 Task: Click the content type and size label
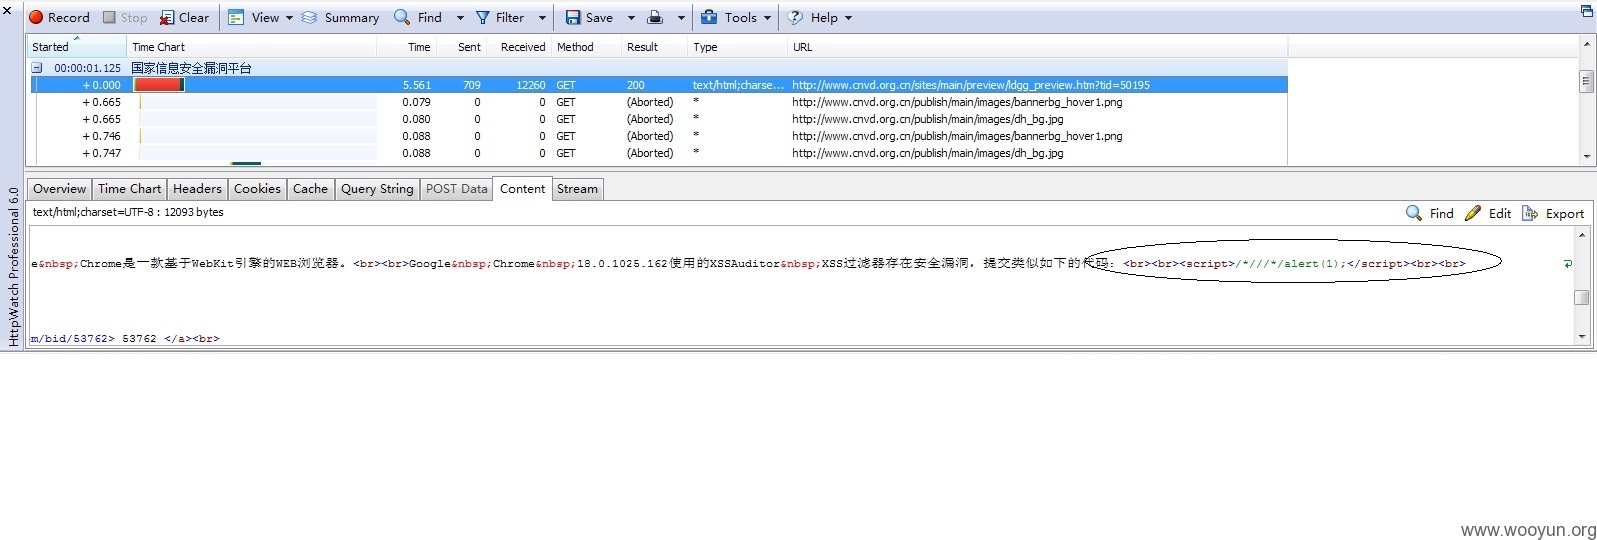click(128, 212)
